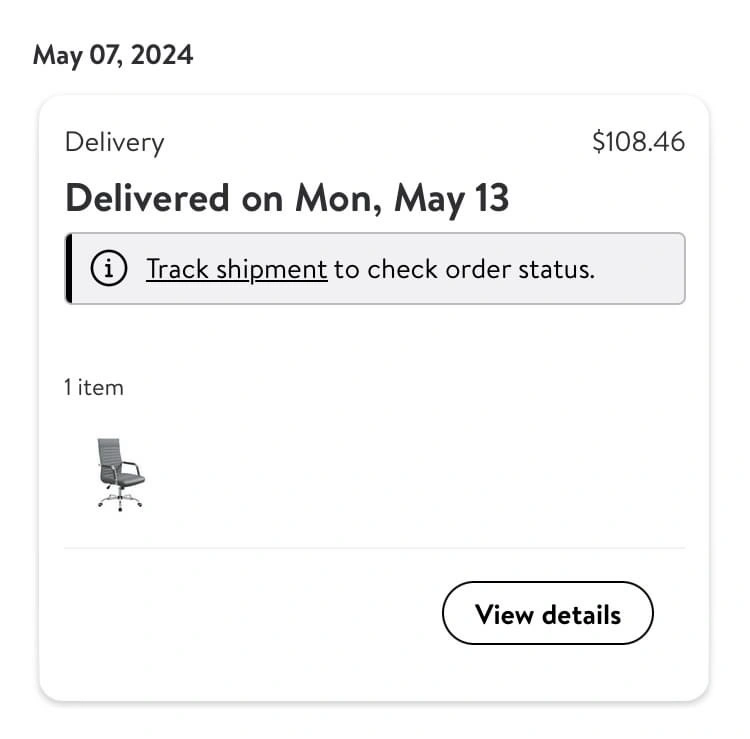Click the $108.46 order total
Image resolution: width=750 pixels, height=739 pixels.
pyautogui.click(x=639, y=142)
